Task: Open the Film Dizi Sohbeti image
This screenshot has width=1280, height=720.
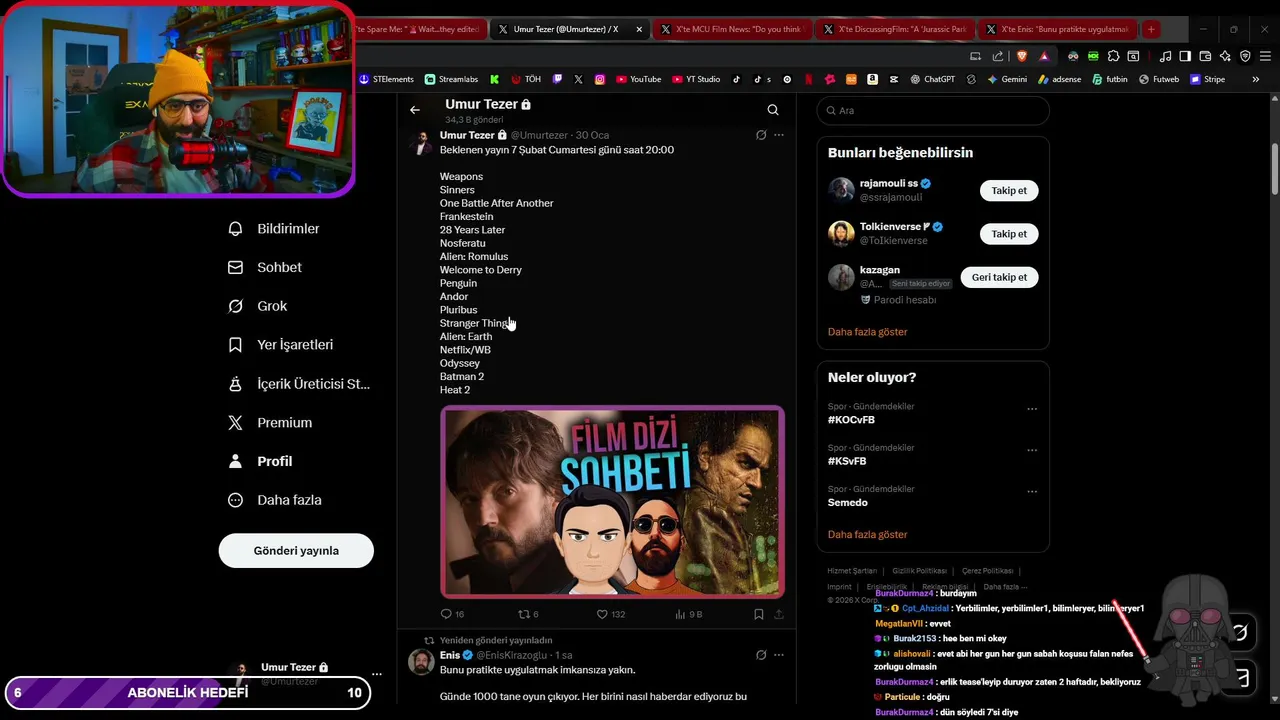Action: [x=612, y=502]
